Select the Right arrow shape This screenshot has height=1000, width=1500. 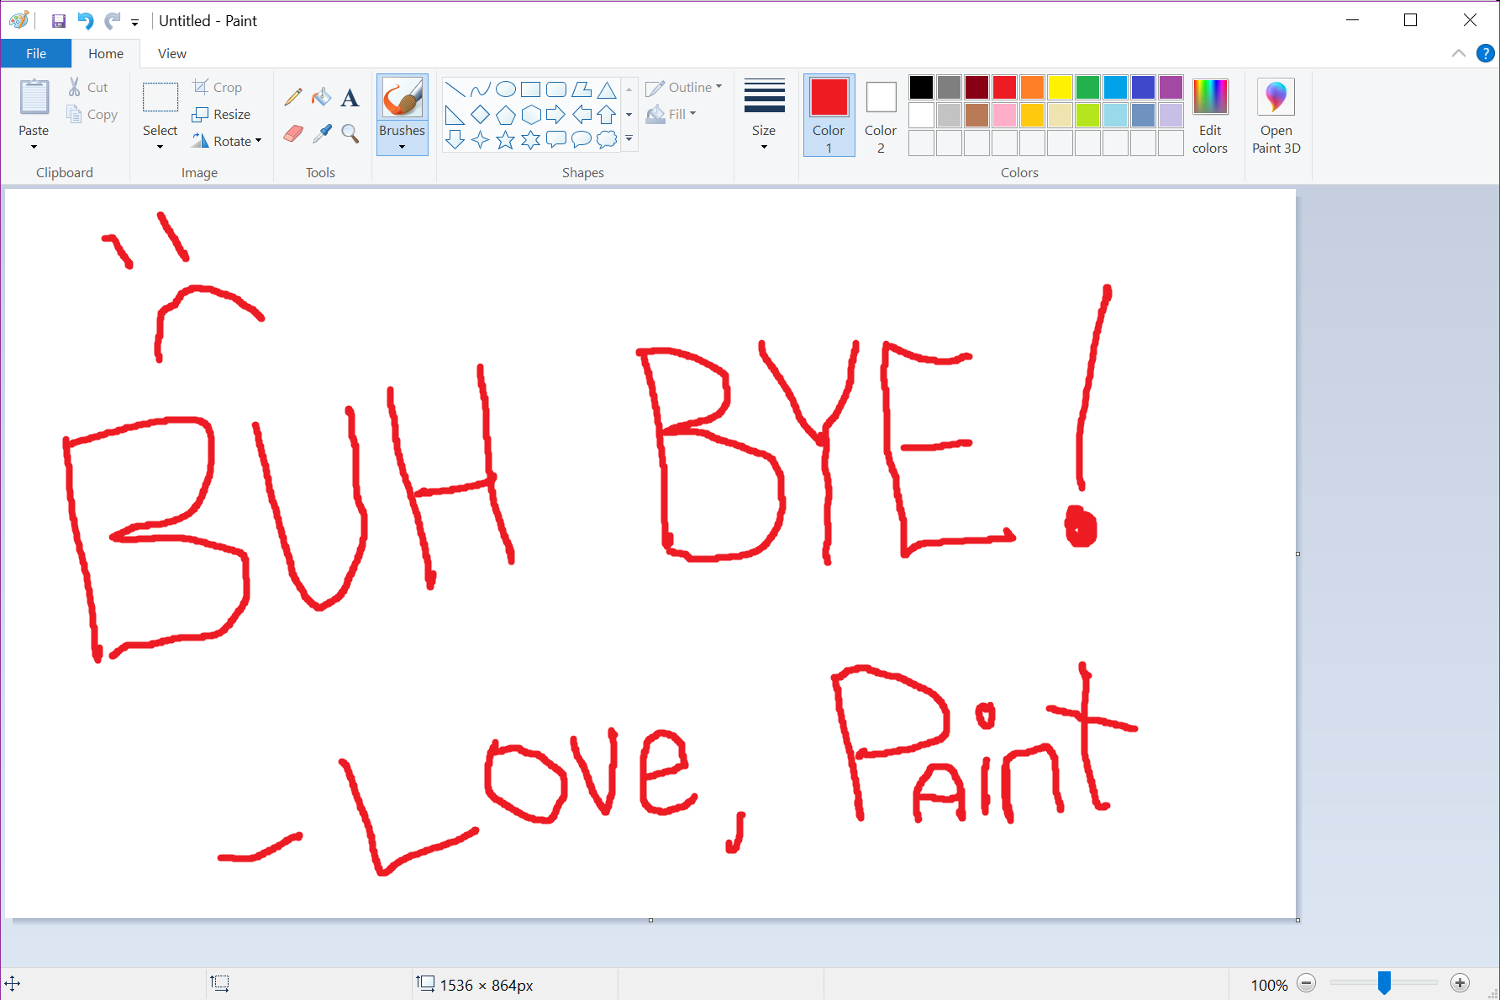(x=556, y=115)
